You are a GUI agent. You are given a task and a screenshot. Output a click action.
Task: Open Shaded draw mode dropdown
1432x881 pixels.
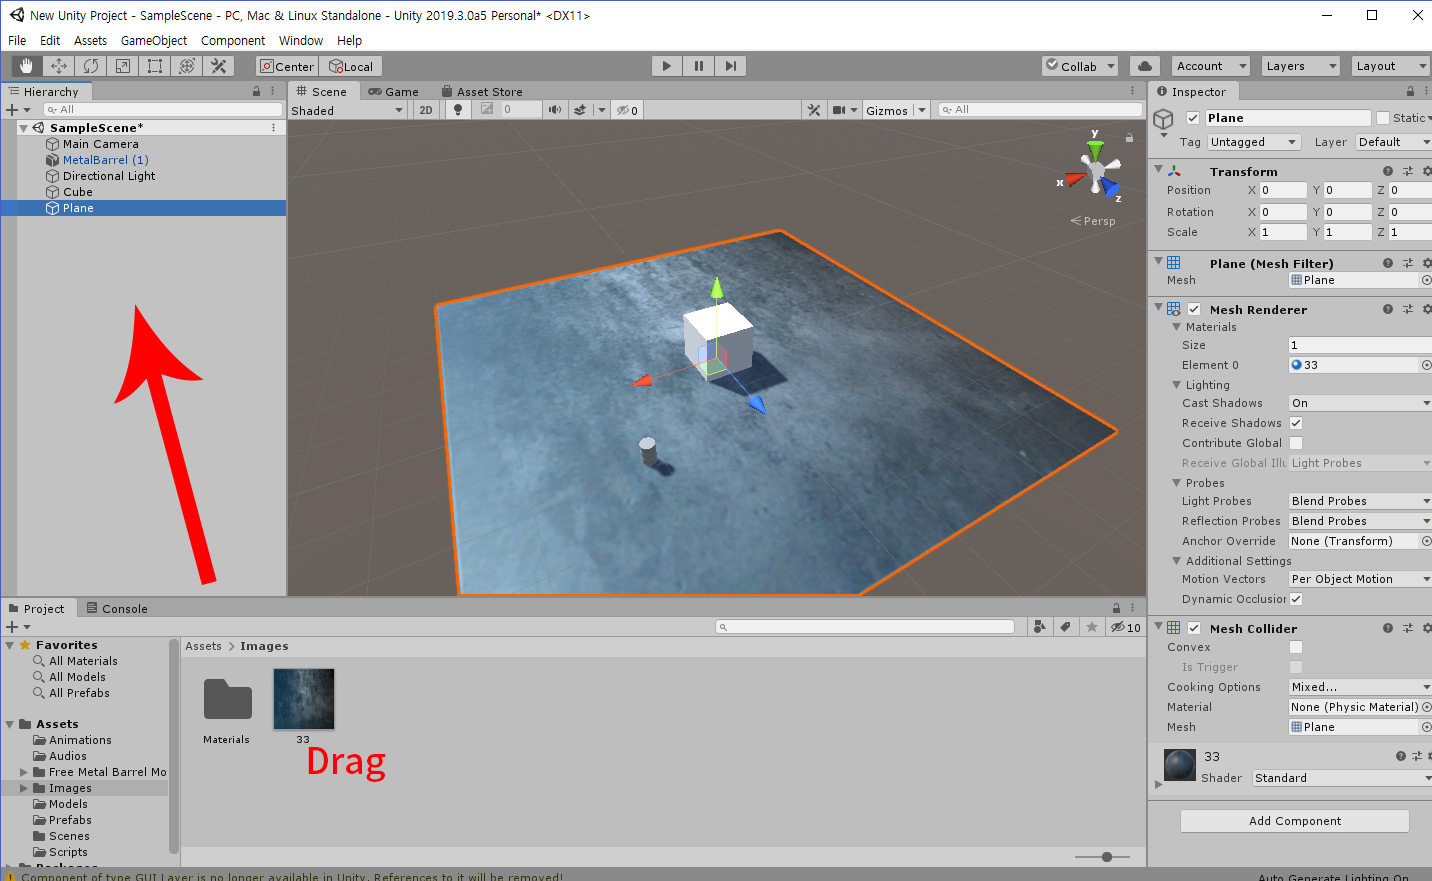click(x=347, y=110)
